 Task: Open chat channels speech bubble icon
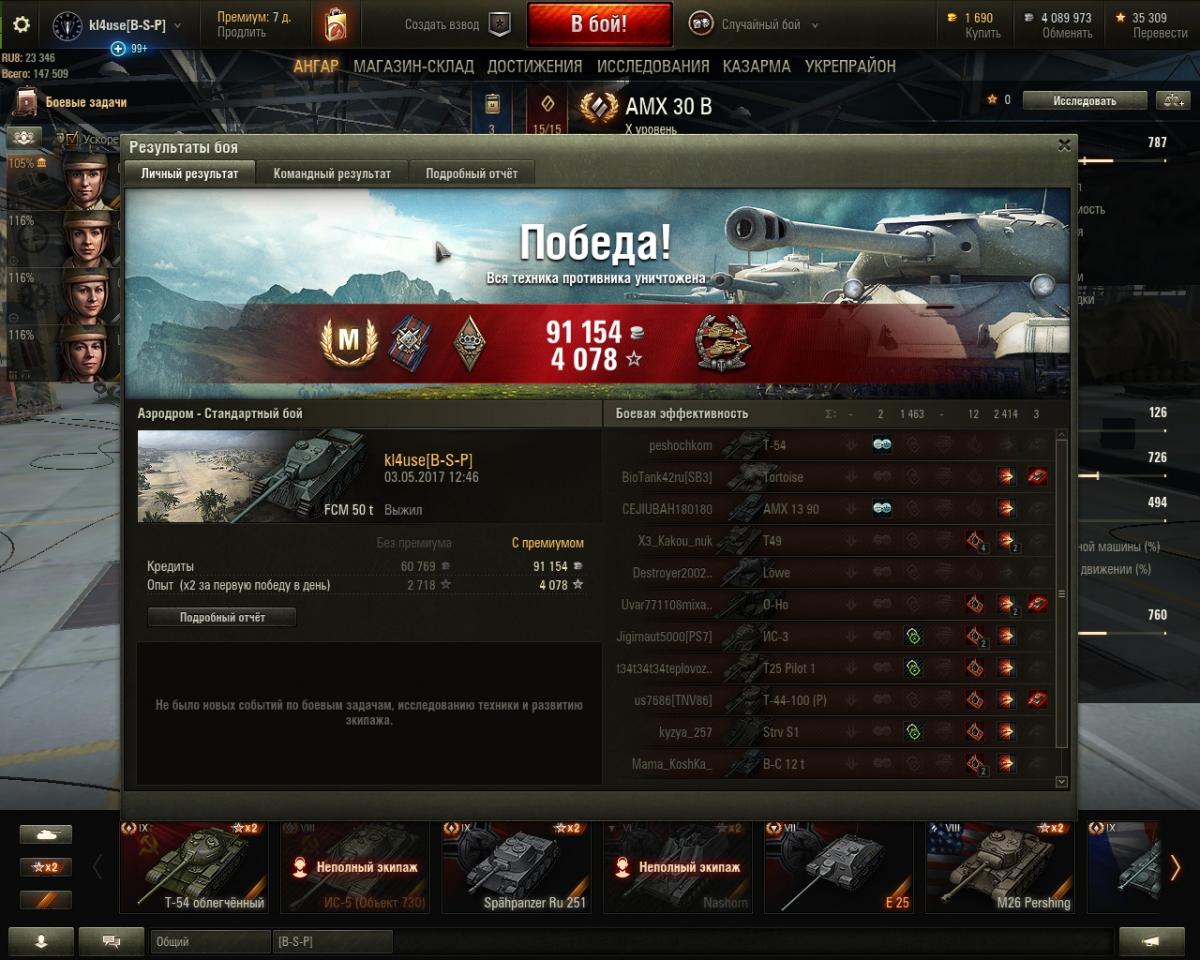tap(111, 941)
